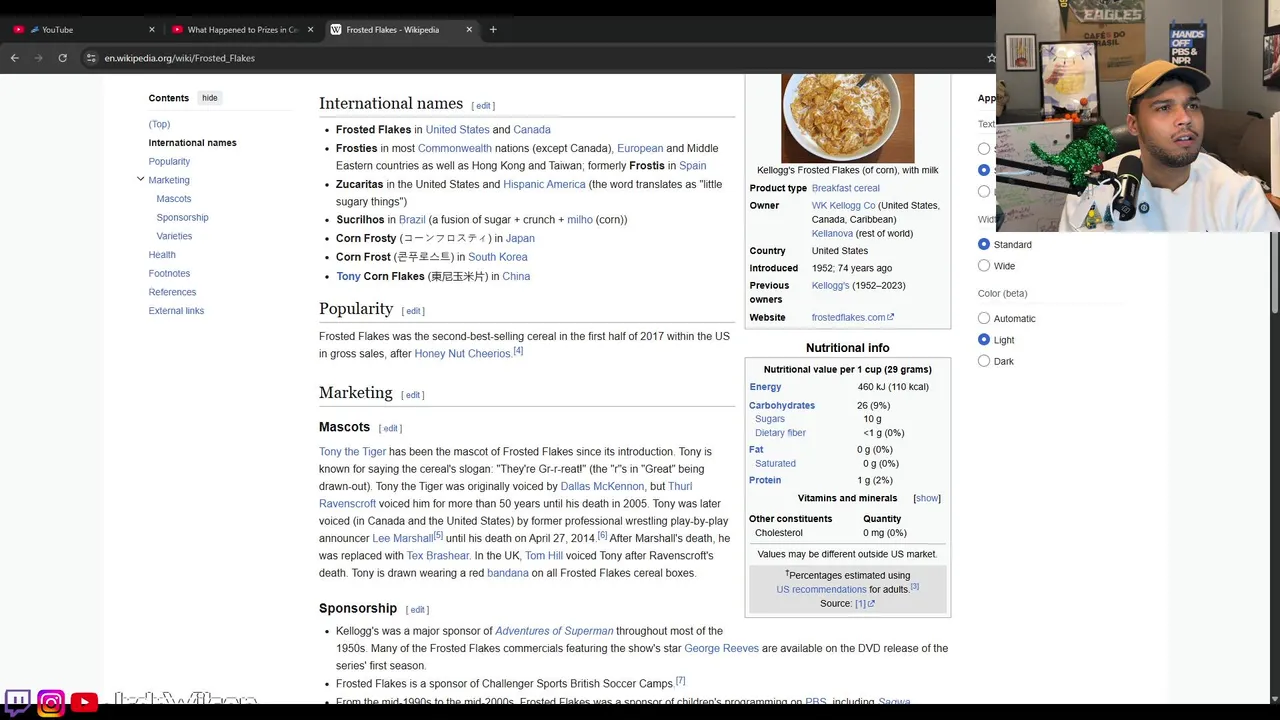Jump to International names in contents
Viewport: 1280px width, 720px height.
coord(192,143)
